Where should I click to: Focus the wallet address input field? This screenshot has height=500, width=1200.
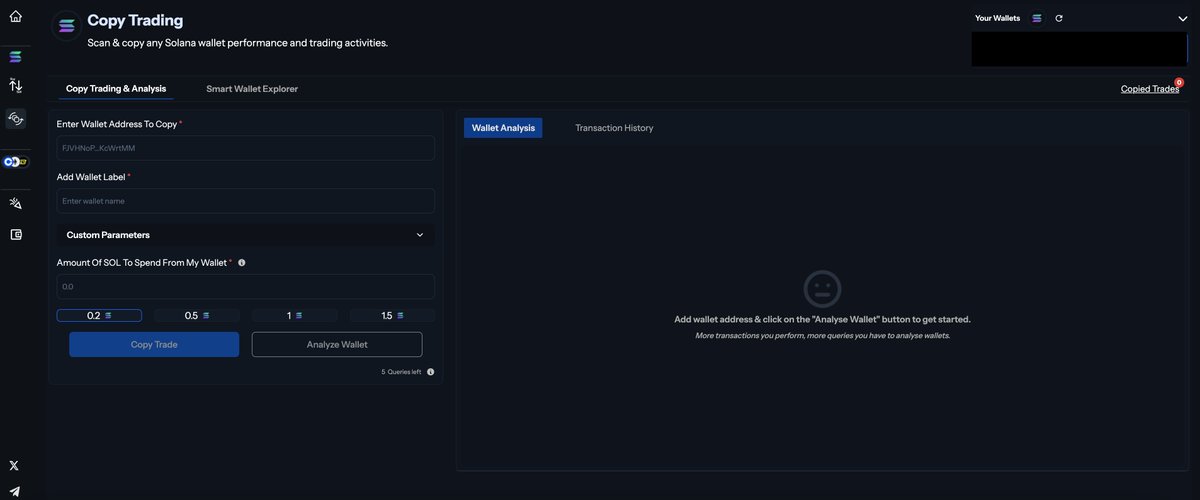click(x=246, y=148)
